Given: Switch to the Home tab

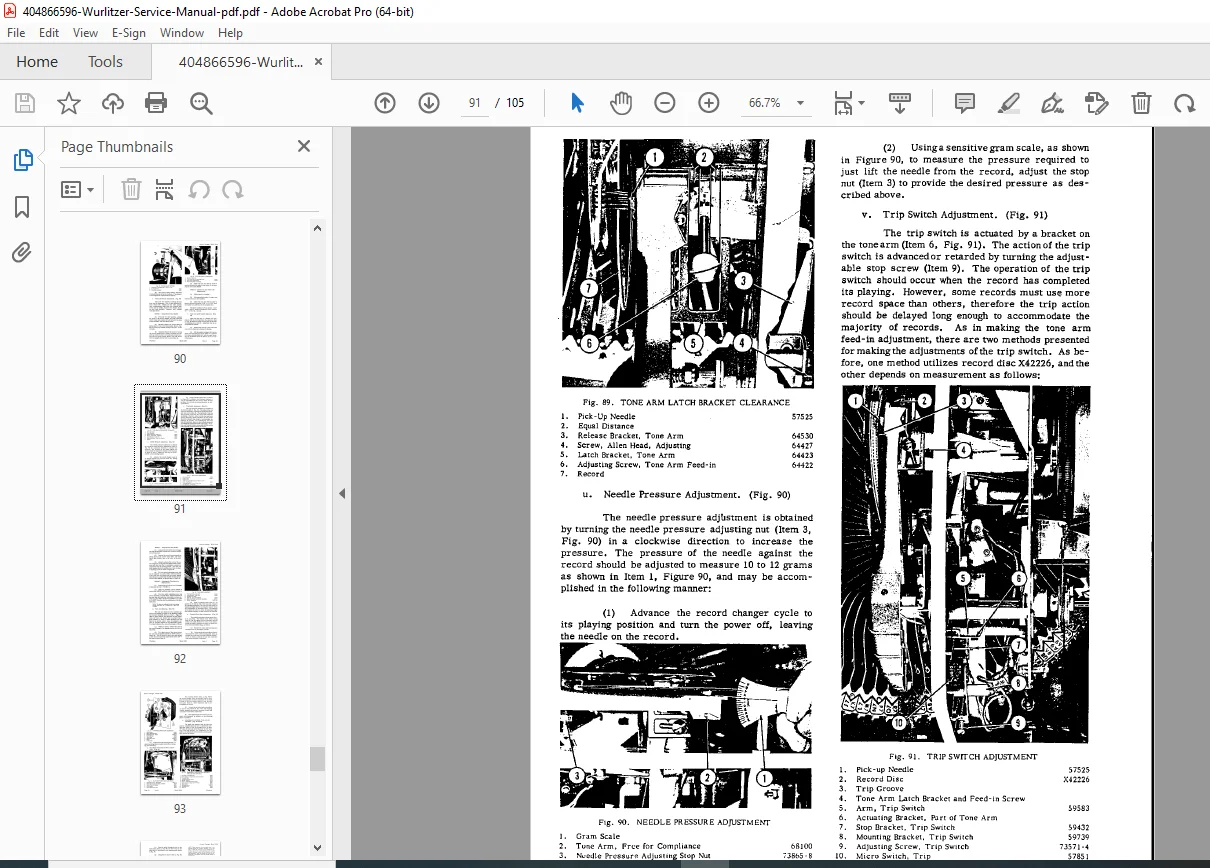Looking at the screenshot, I should pos(37,62).
